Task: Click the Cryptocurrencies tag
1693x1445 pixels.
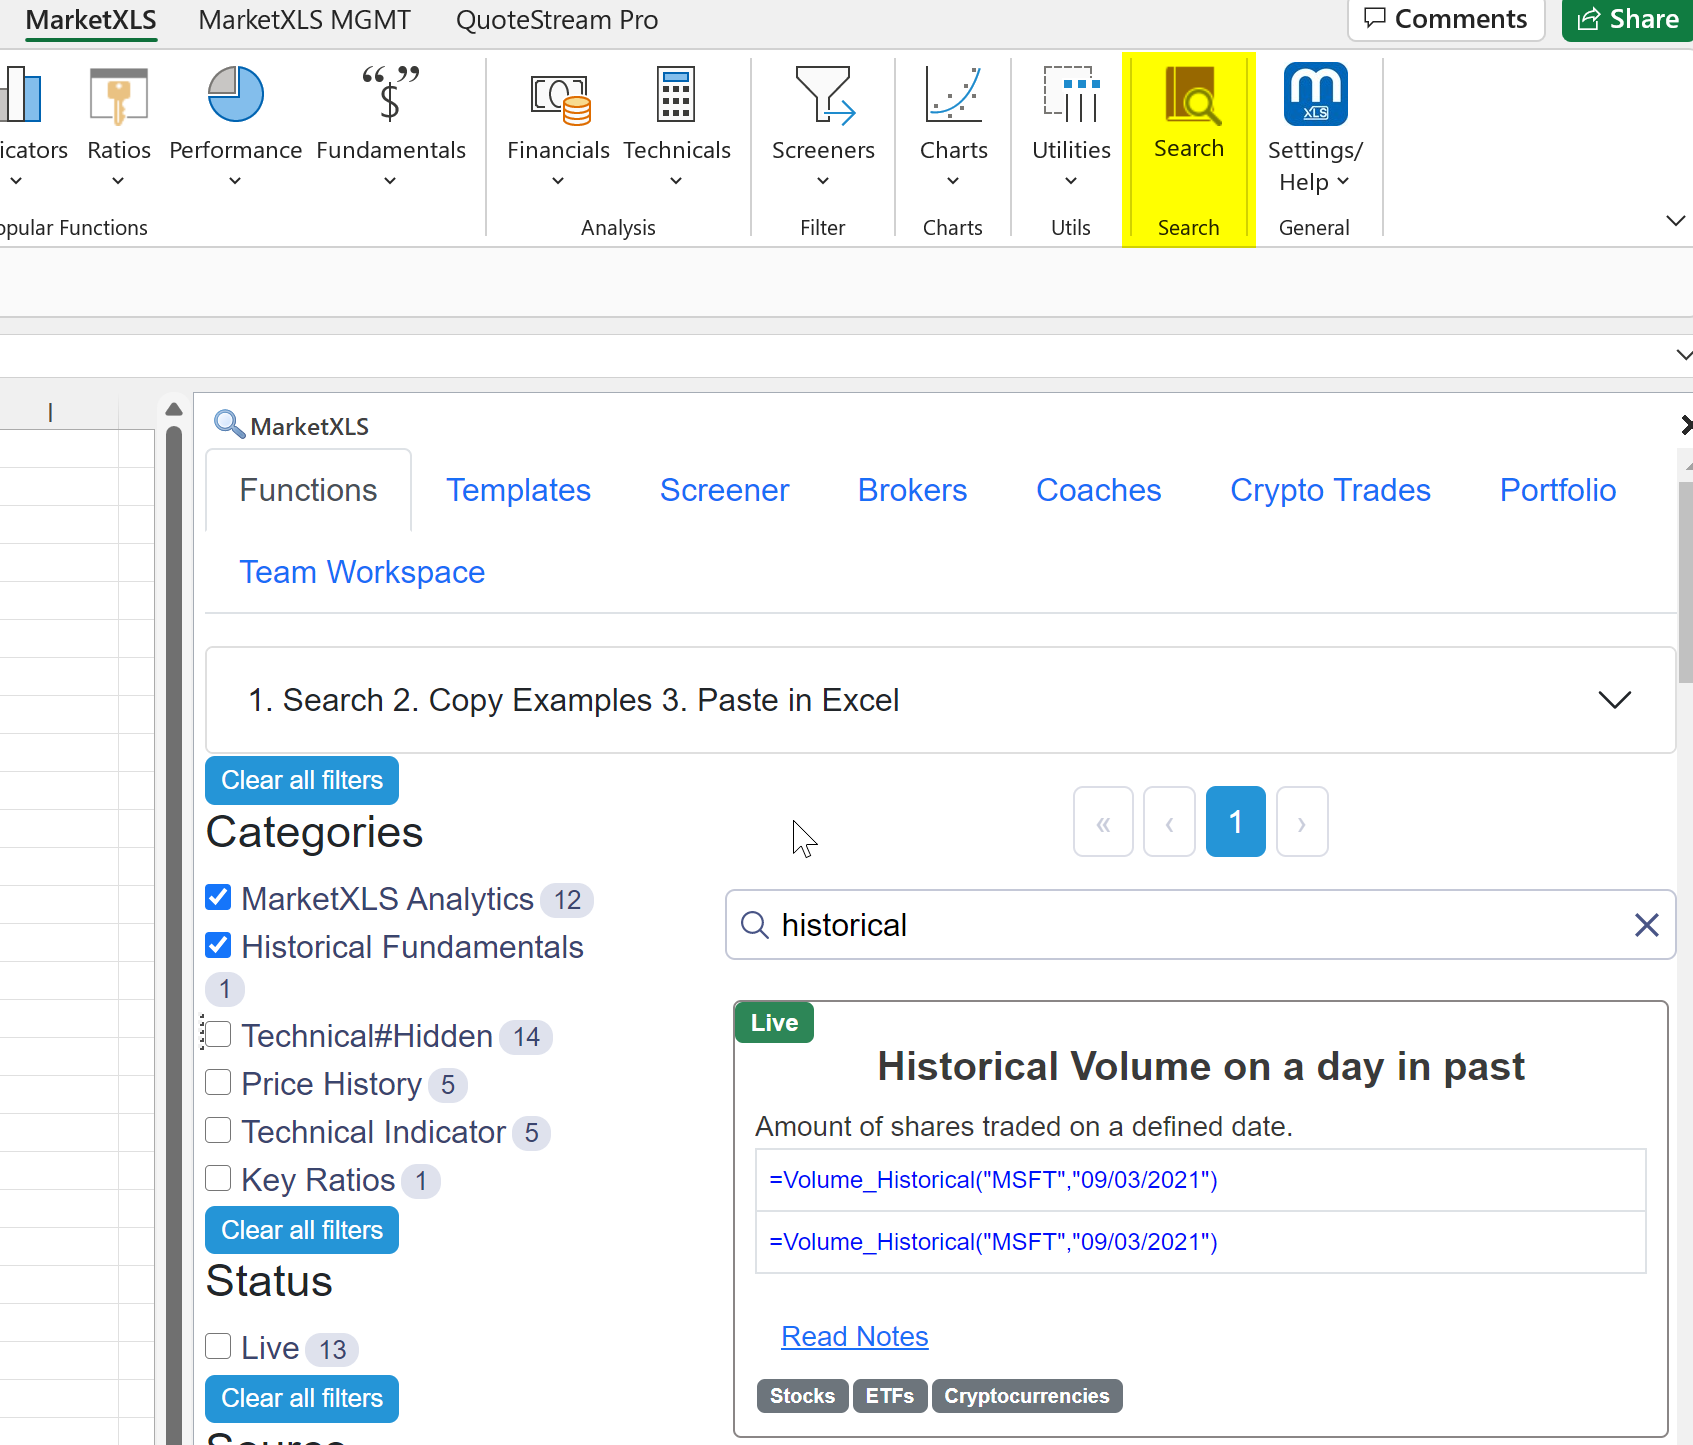Action: click(1027, 1396)
